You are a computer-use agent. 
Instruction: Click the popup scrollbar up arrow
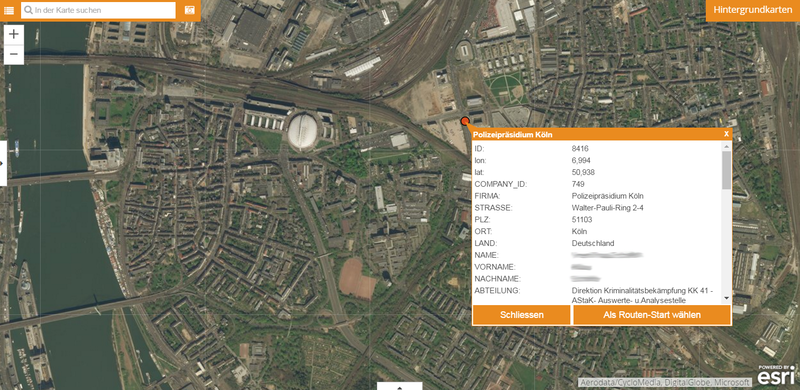coord(727,146)
